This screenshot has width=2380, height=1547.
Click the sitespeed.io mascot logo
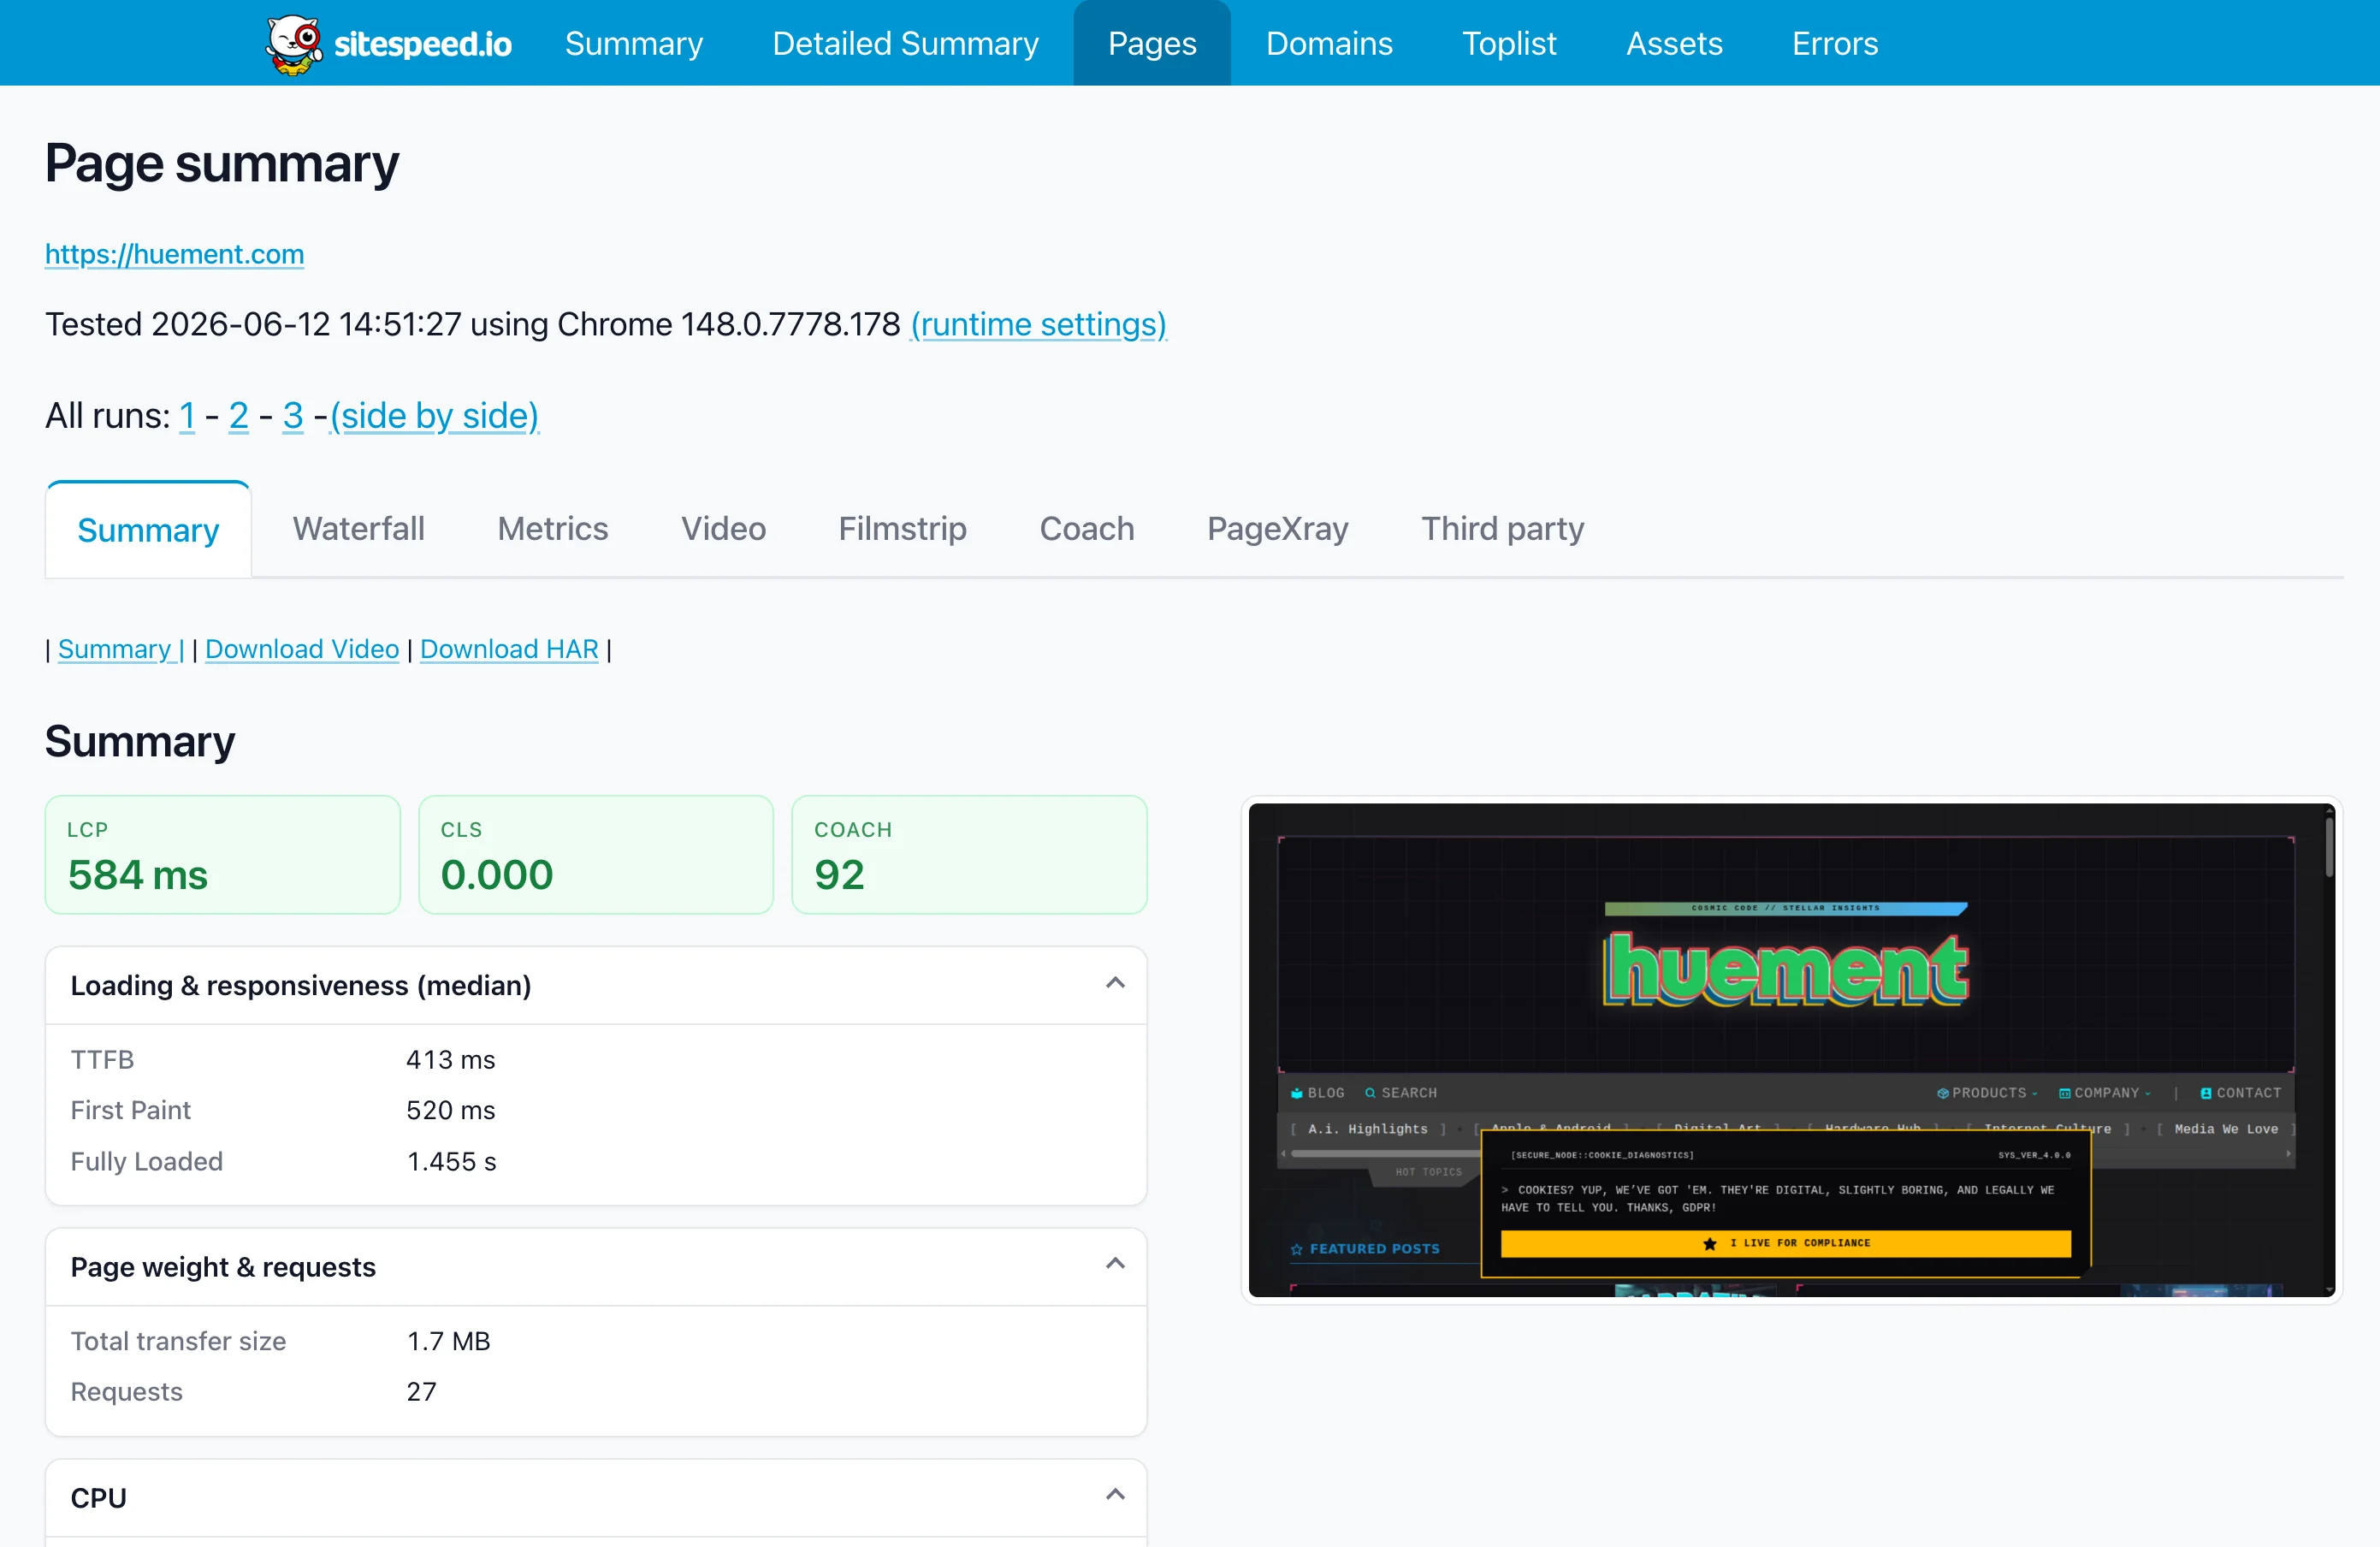click(294, 44)
